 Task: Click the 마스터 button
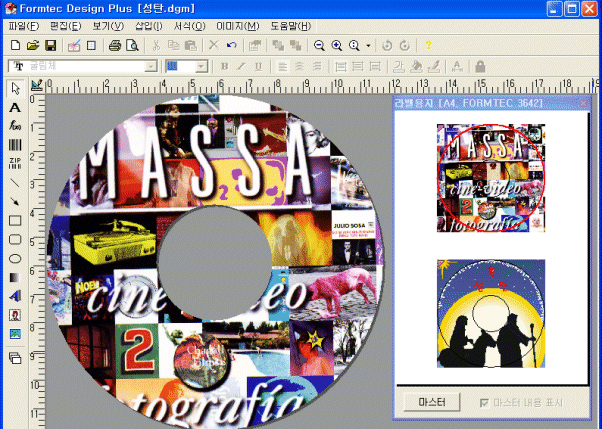click(x=432, y=402)
